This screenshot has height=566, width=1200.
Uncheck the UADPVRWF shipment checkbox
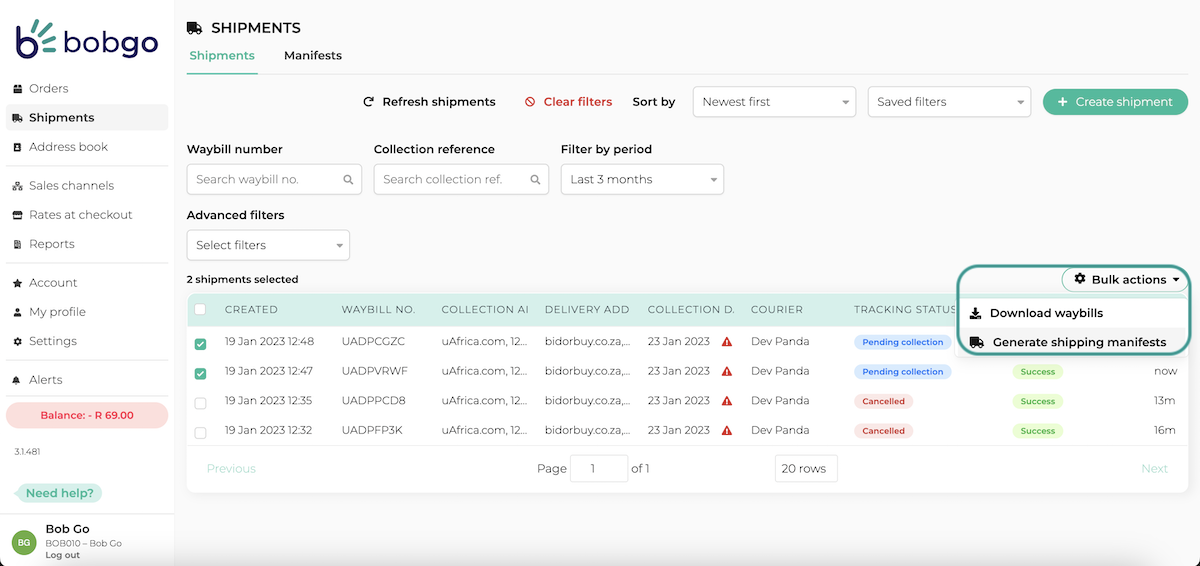[x=200, y=374]
